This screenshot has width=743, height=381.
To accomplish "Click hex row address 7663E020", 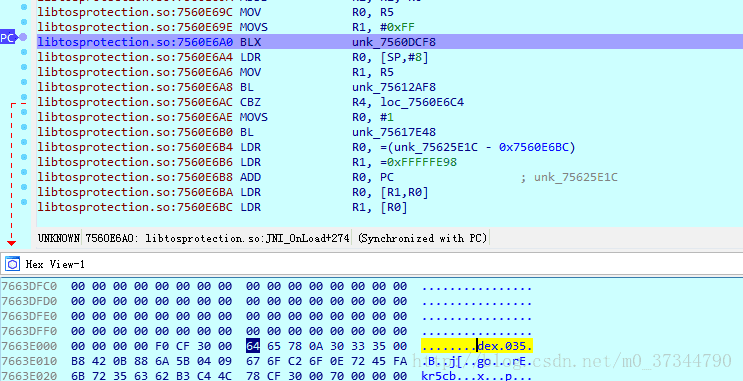I will point(29,376).
